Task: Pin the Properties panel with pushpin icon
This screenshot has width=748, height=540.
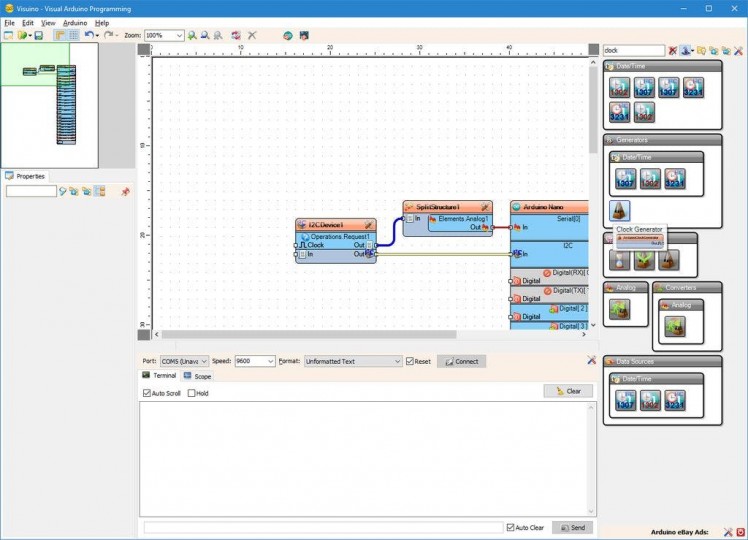Action: point(125,191)
